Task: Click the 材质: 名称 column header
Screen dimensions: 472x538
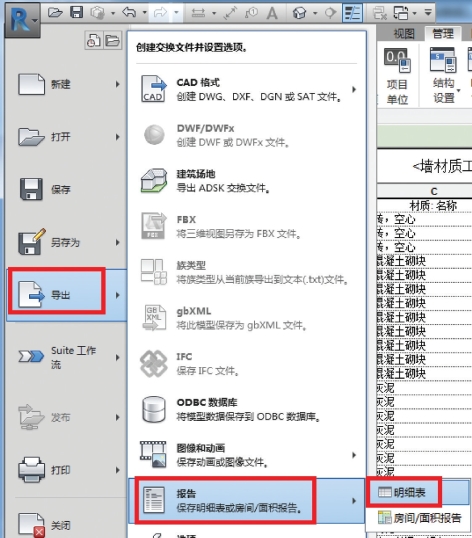Action: coord(433,206)
